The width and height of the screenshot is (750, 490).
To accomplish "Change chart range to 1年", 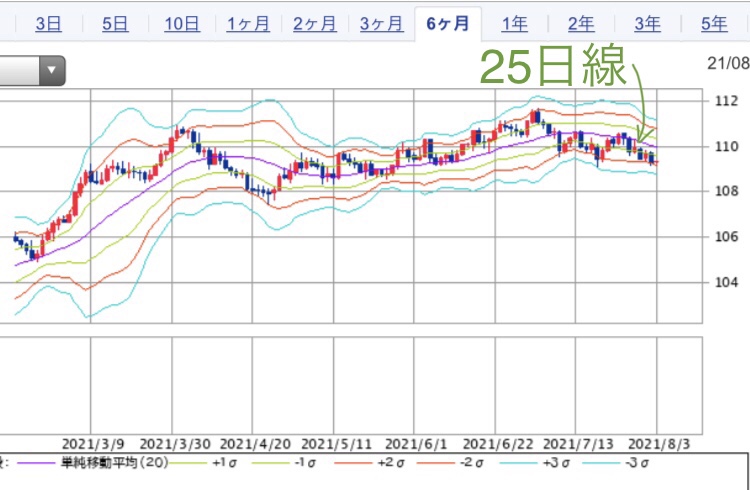I will pos(515,24).
